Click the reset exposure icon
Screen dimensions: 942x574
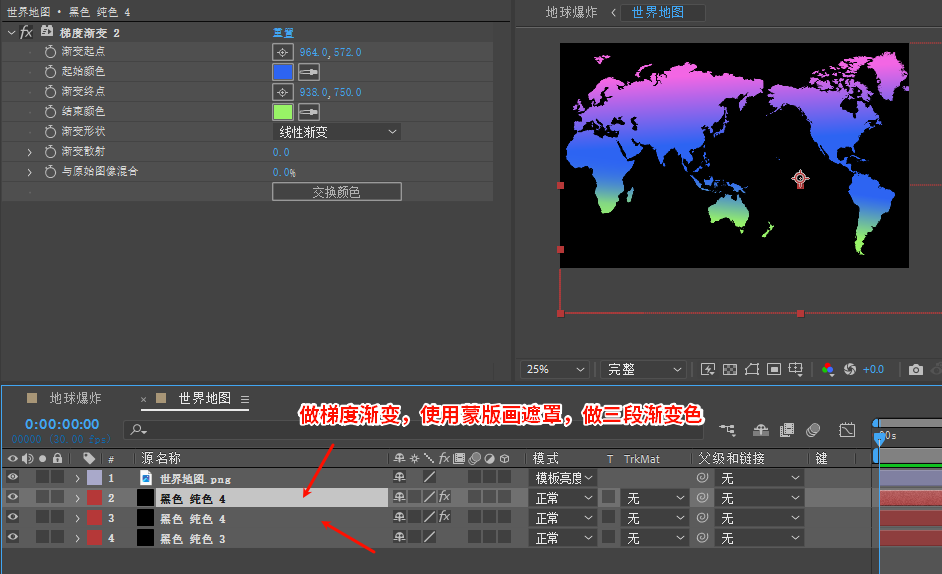(x=849, y=369)
